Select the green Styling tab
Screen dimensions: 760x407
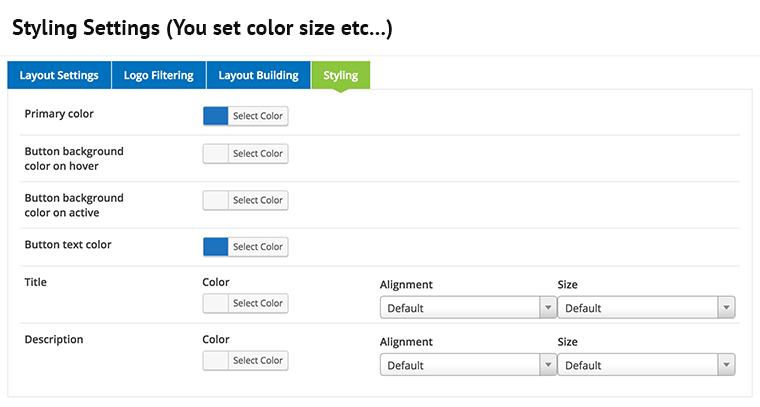tap(340, 75)
